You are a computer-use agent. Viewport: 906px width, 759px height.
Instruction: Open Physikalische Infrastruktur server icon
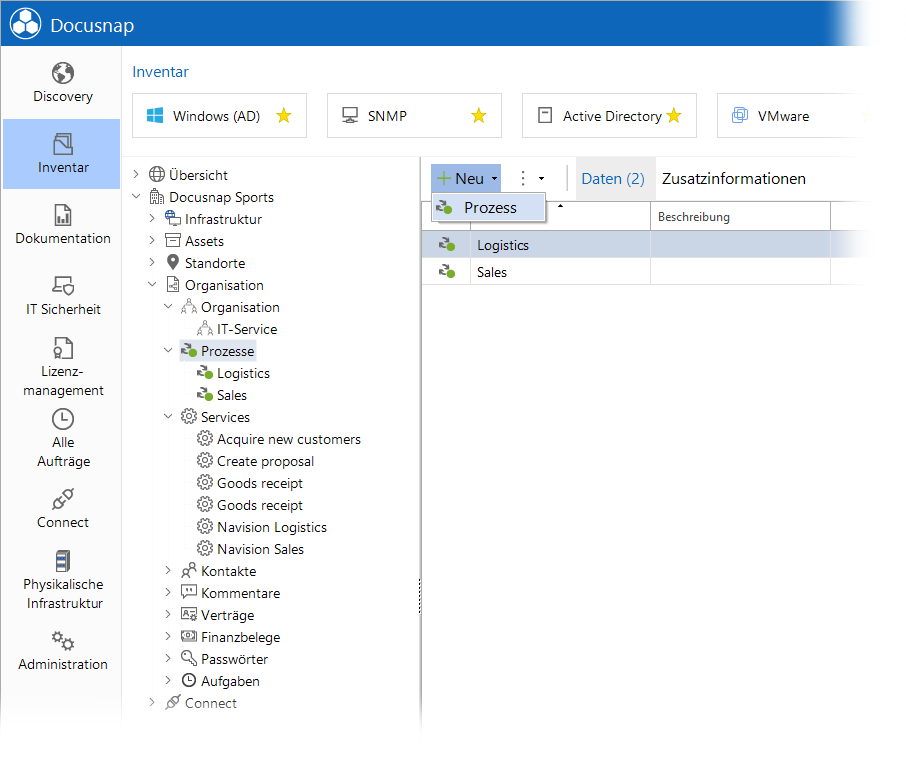[62, 561]
